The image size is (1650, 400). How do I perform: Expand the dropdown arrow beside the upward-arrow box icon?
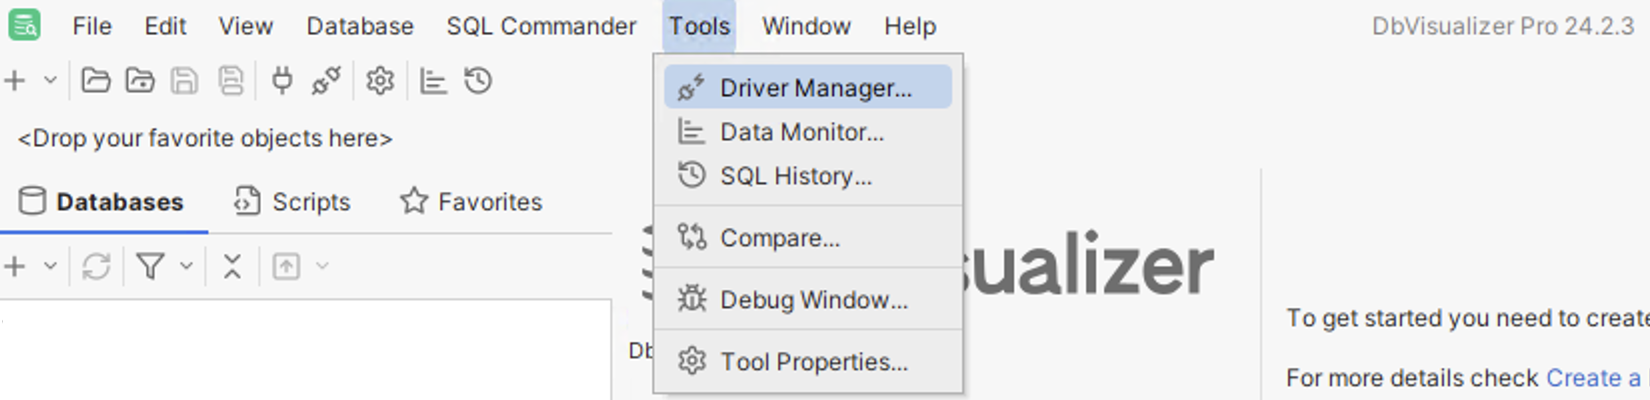click(322, 266)
